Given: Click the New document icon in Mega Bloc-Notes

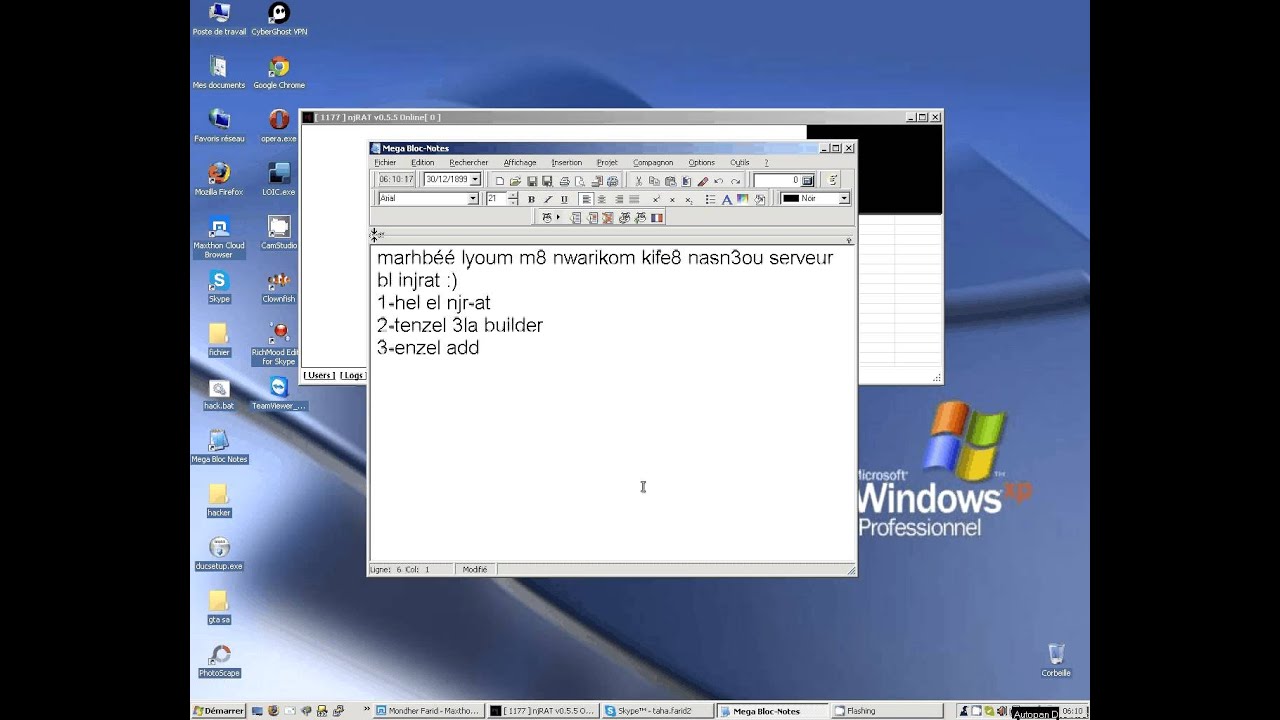Looking at the screenshot, I should pyautogui.click(x=500, y=181).
